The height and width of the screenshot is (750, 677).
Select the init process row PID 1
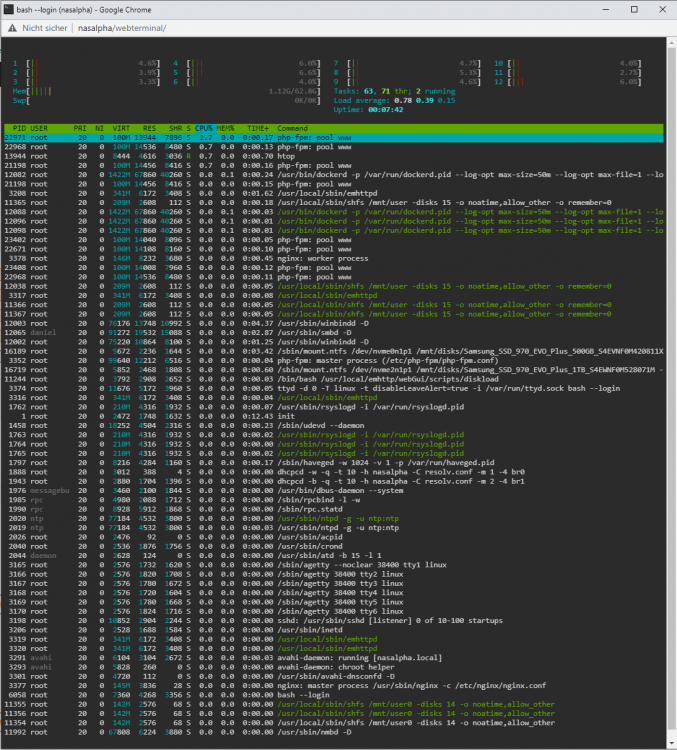point(333,416)
